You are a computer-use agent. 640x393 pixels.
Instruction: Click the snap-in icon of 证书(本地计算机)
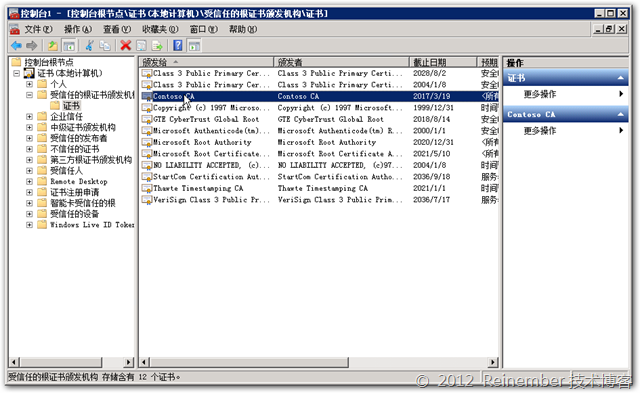coord(29,73)
